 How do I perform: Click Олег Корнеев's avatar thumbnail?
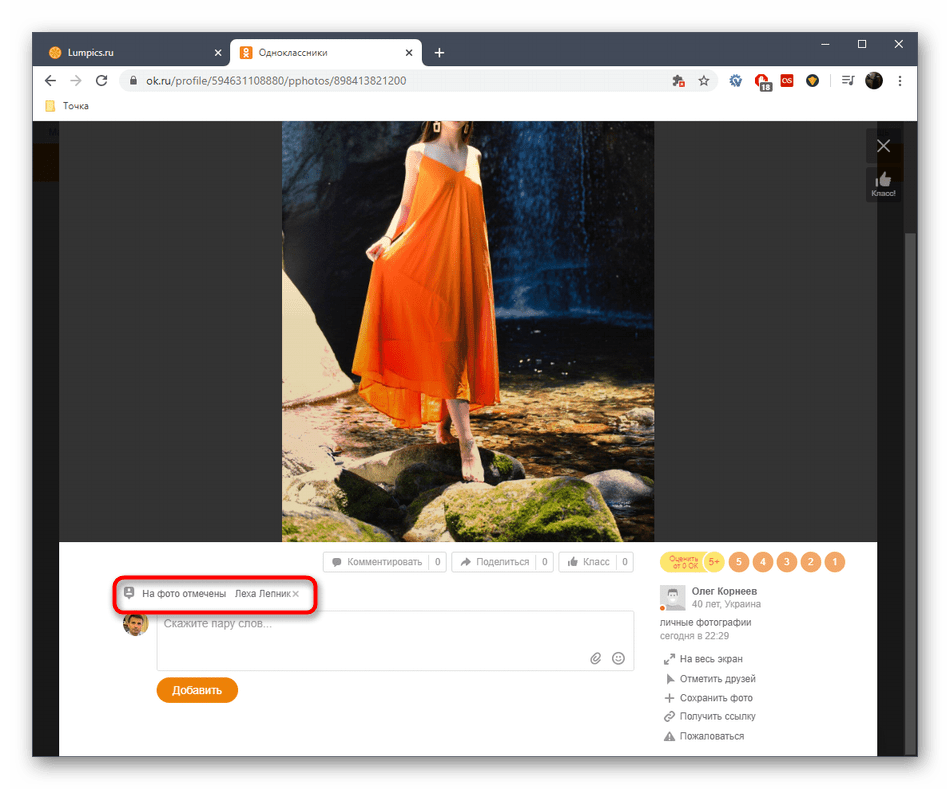point(673,598)
